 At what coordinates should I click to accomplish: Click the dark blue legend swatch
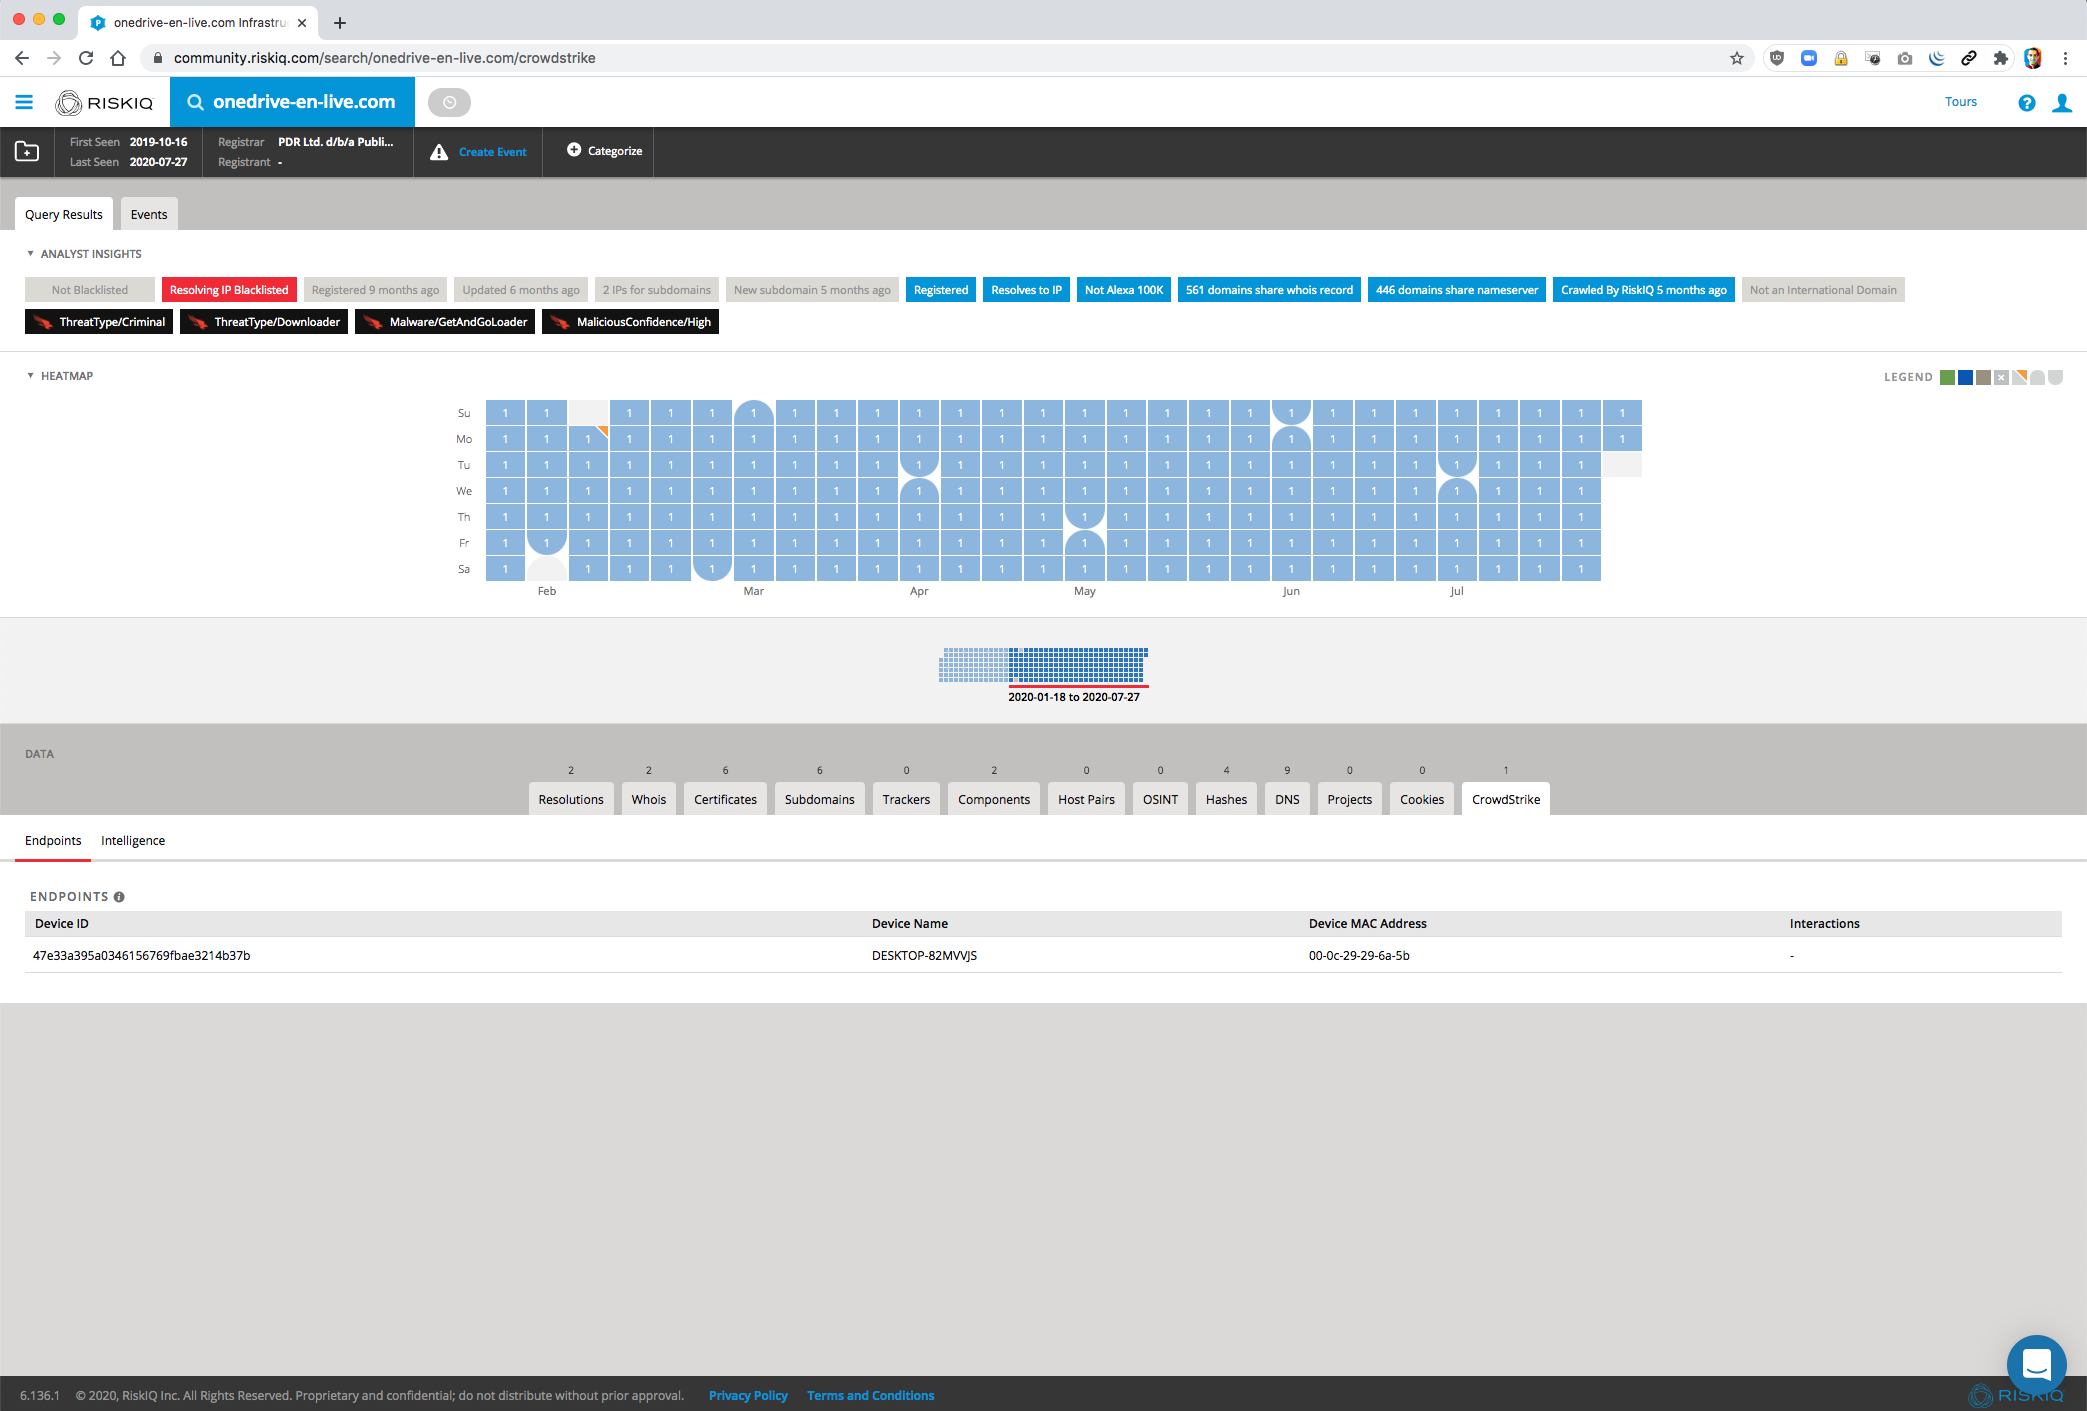click(x=1965, y=377)
